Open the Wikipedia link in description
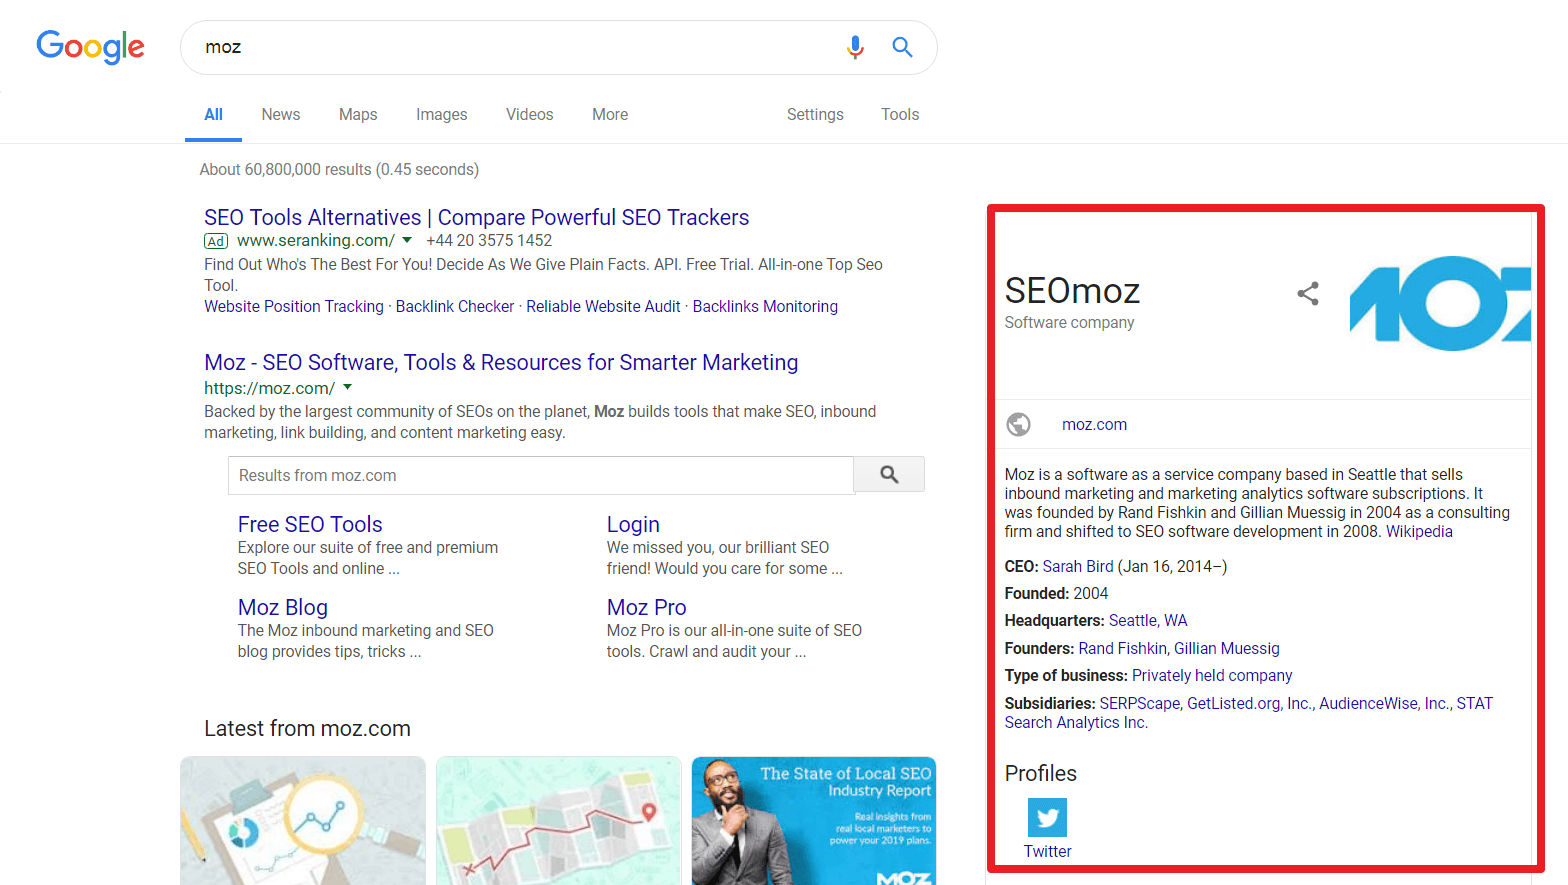 click(x=1419, y=532)
